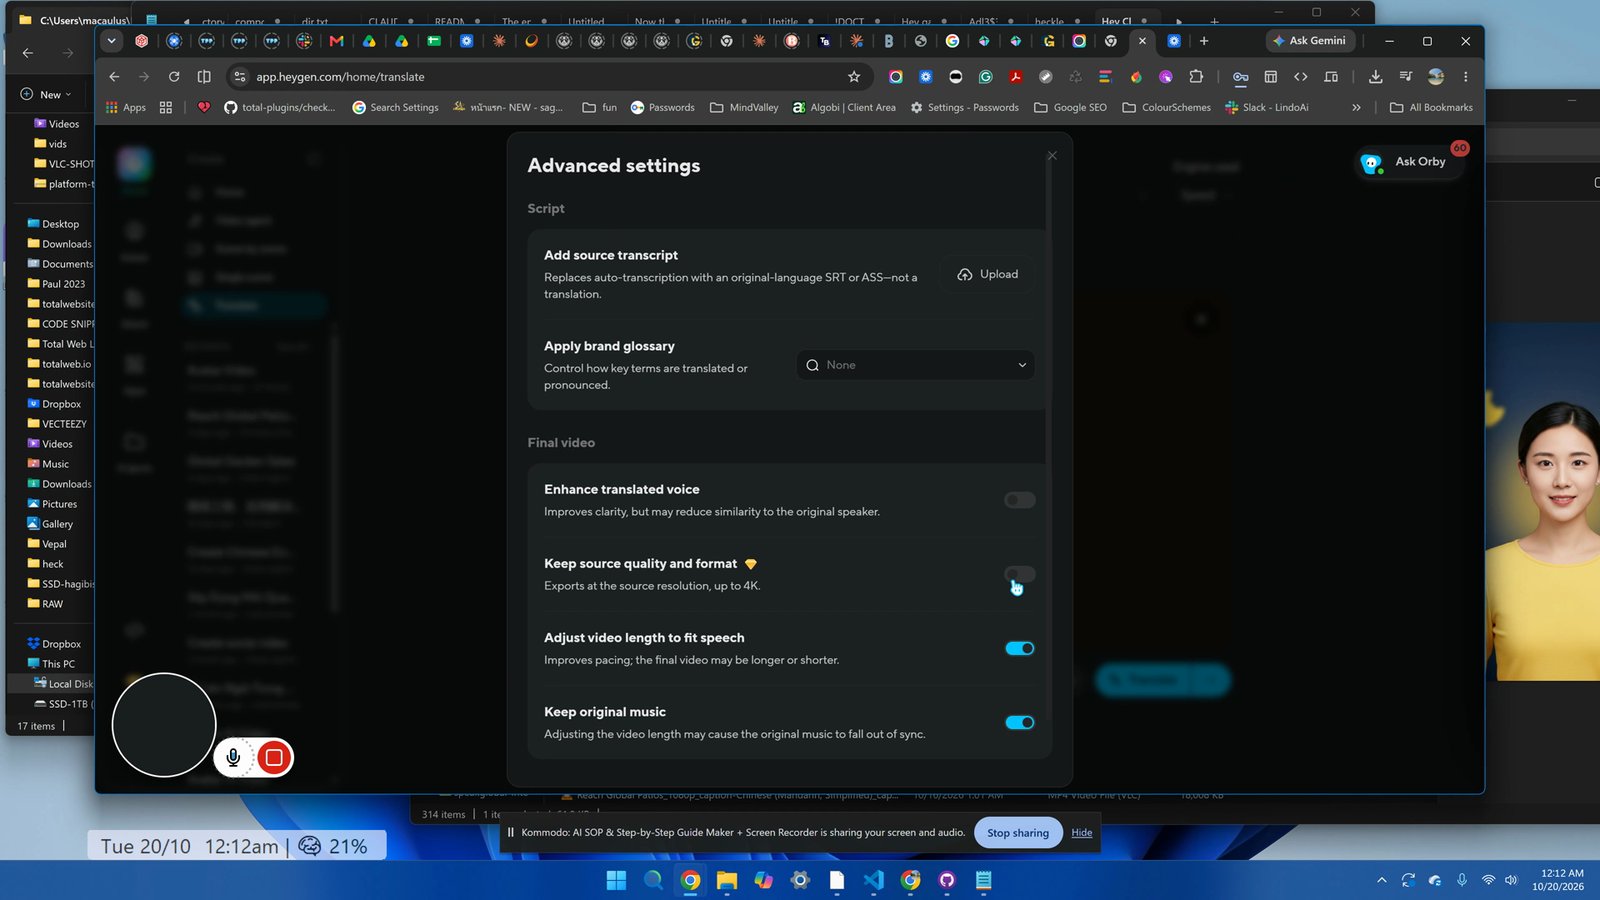The height and width of the screenshot is (900, 1600).
Task: Go back in Chrome
Action: point(114,77)
